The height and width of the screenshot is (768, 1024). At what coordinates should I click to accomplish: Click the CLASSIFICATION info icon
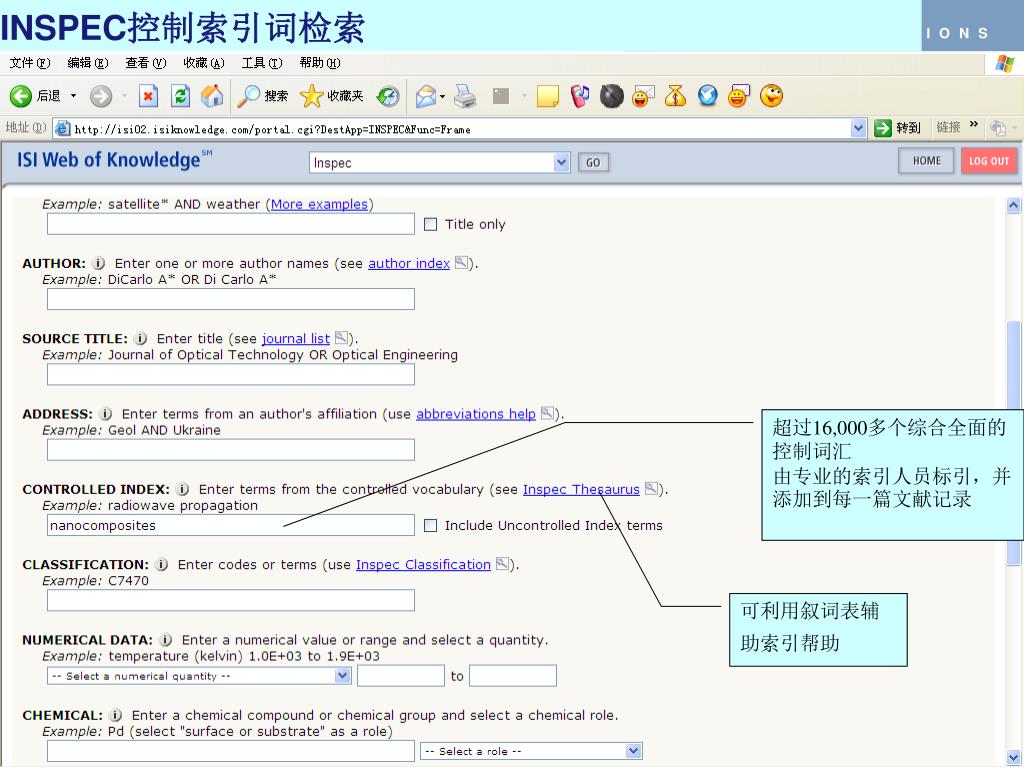click(161, 564)
